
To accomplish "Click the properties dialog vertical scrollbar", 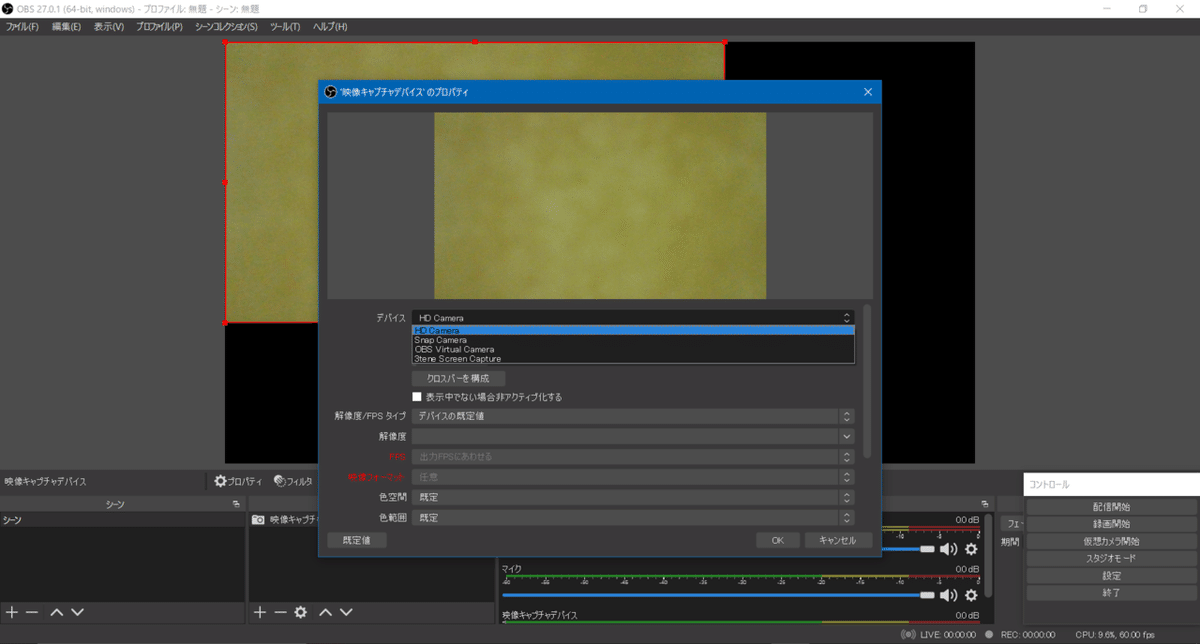I will point(866,381).
